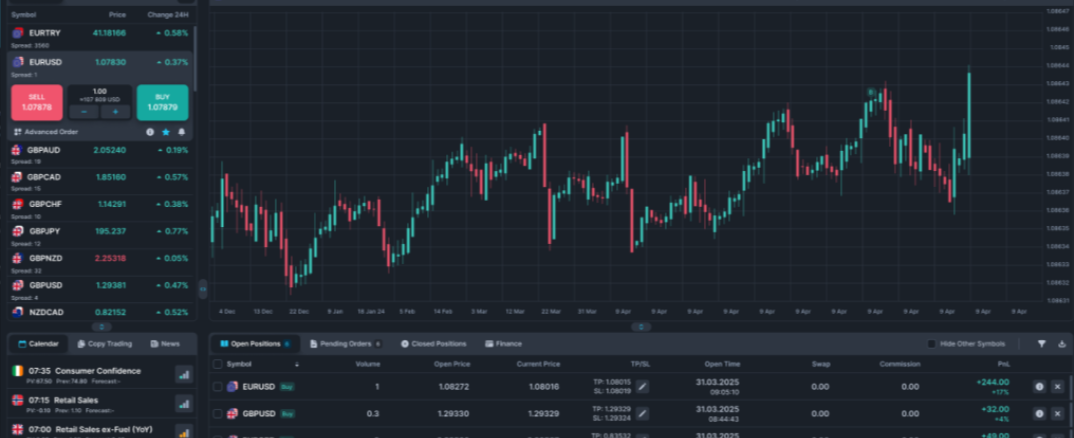This screenshot has width=1074, height=438.
Task: Open Advanced Order for EURUSD
Action: point(46,132)
